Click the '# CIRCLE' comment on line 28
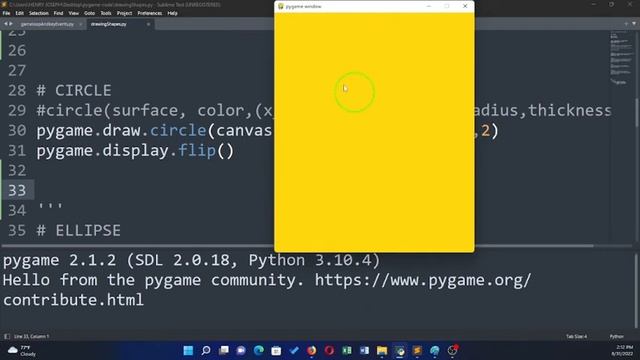The width and height of the screenshot is (640, 360). coord(74,91)
